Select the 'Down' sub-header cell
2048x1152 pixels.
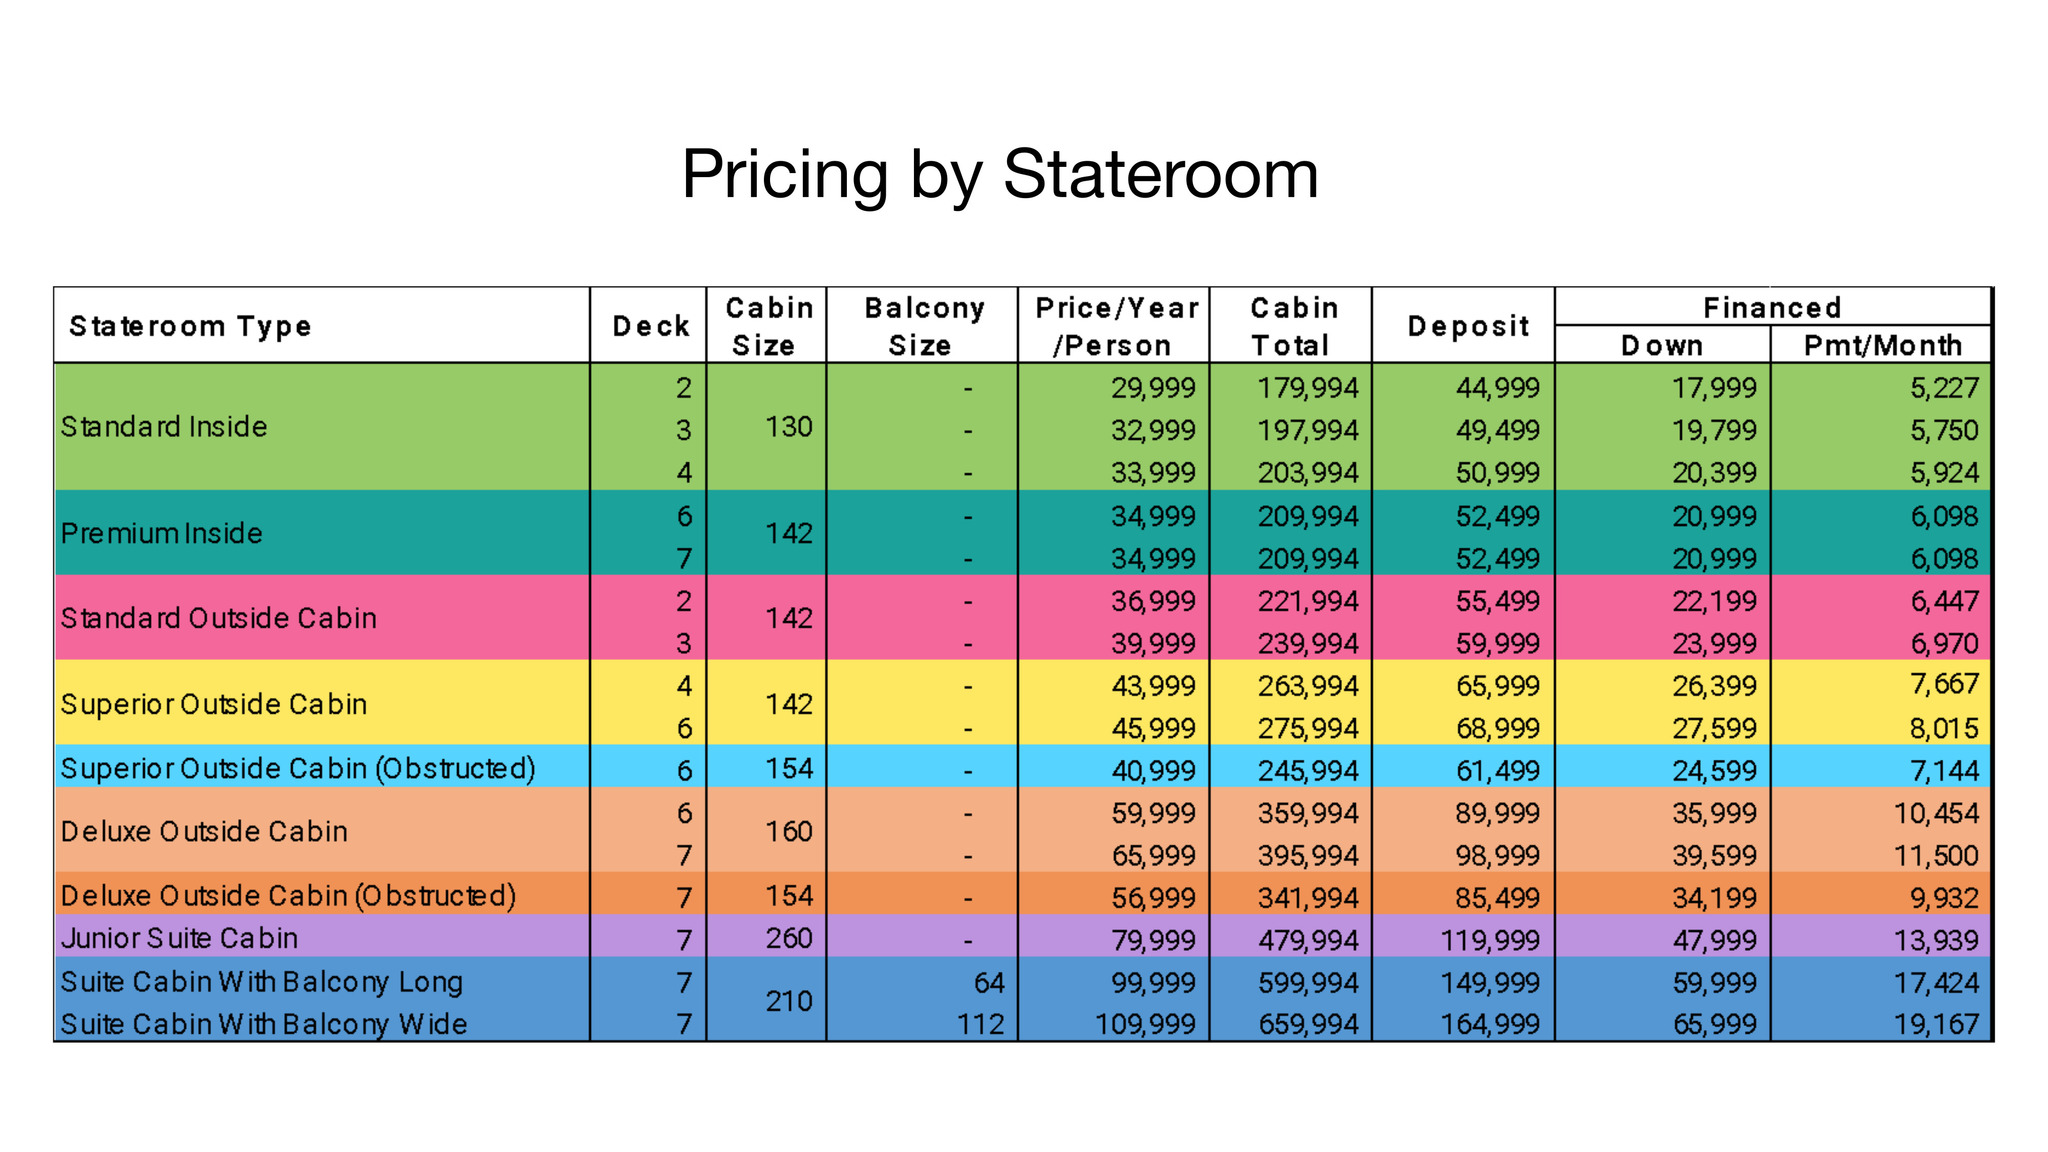point(1662,345)
